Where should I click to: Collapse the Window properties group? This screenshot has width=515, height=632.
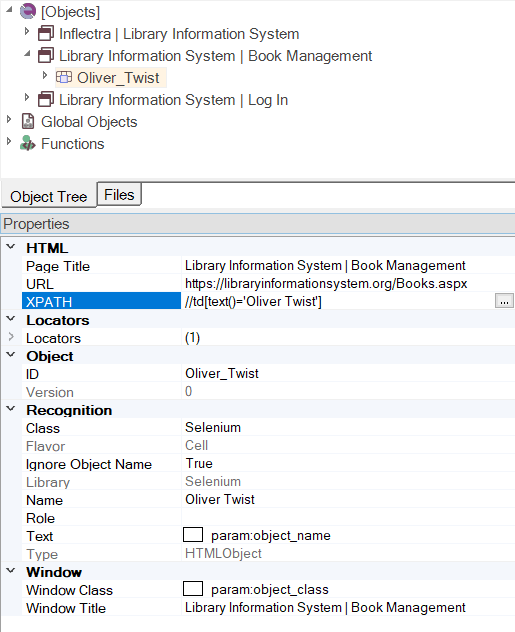[x=11, y=571]
